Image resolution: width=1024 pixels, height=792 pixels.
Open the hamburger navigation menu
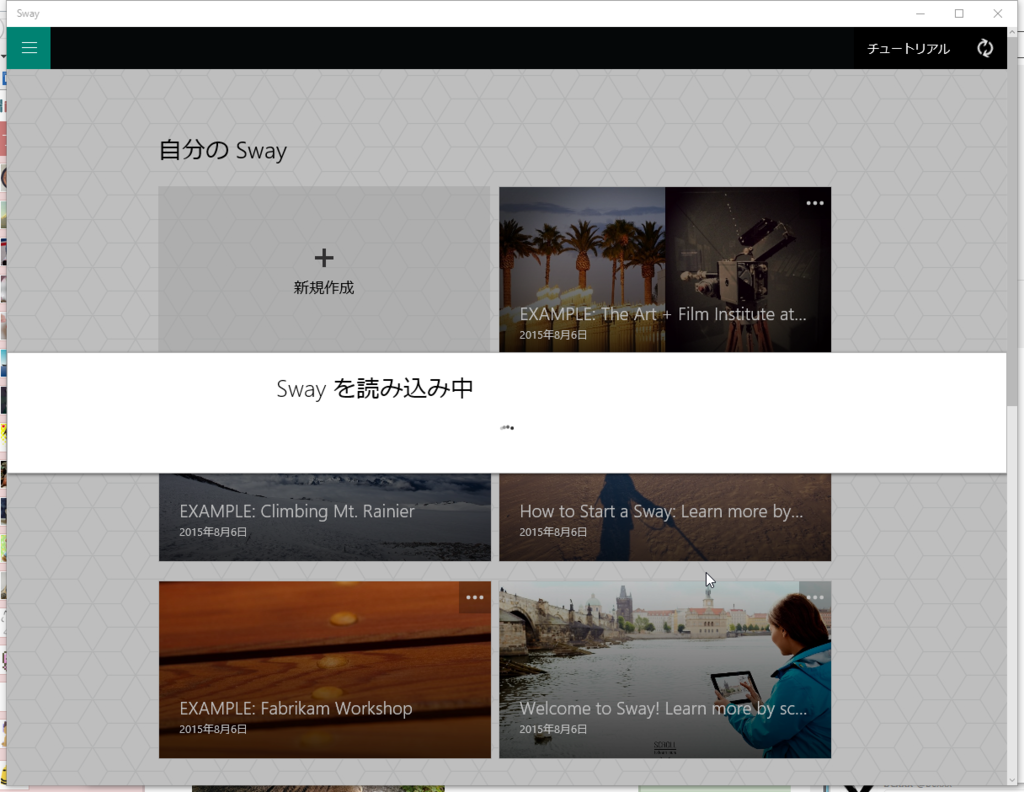(x=29, y=48)
